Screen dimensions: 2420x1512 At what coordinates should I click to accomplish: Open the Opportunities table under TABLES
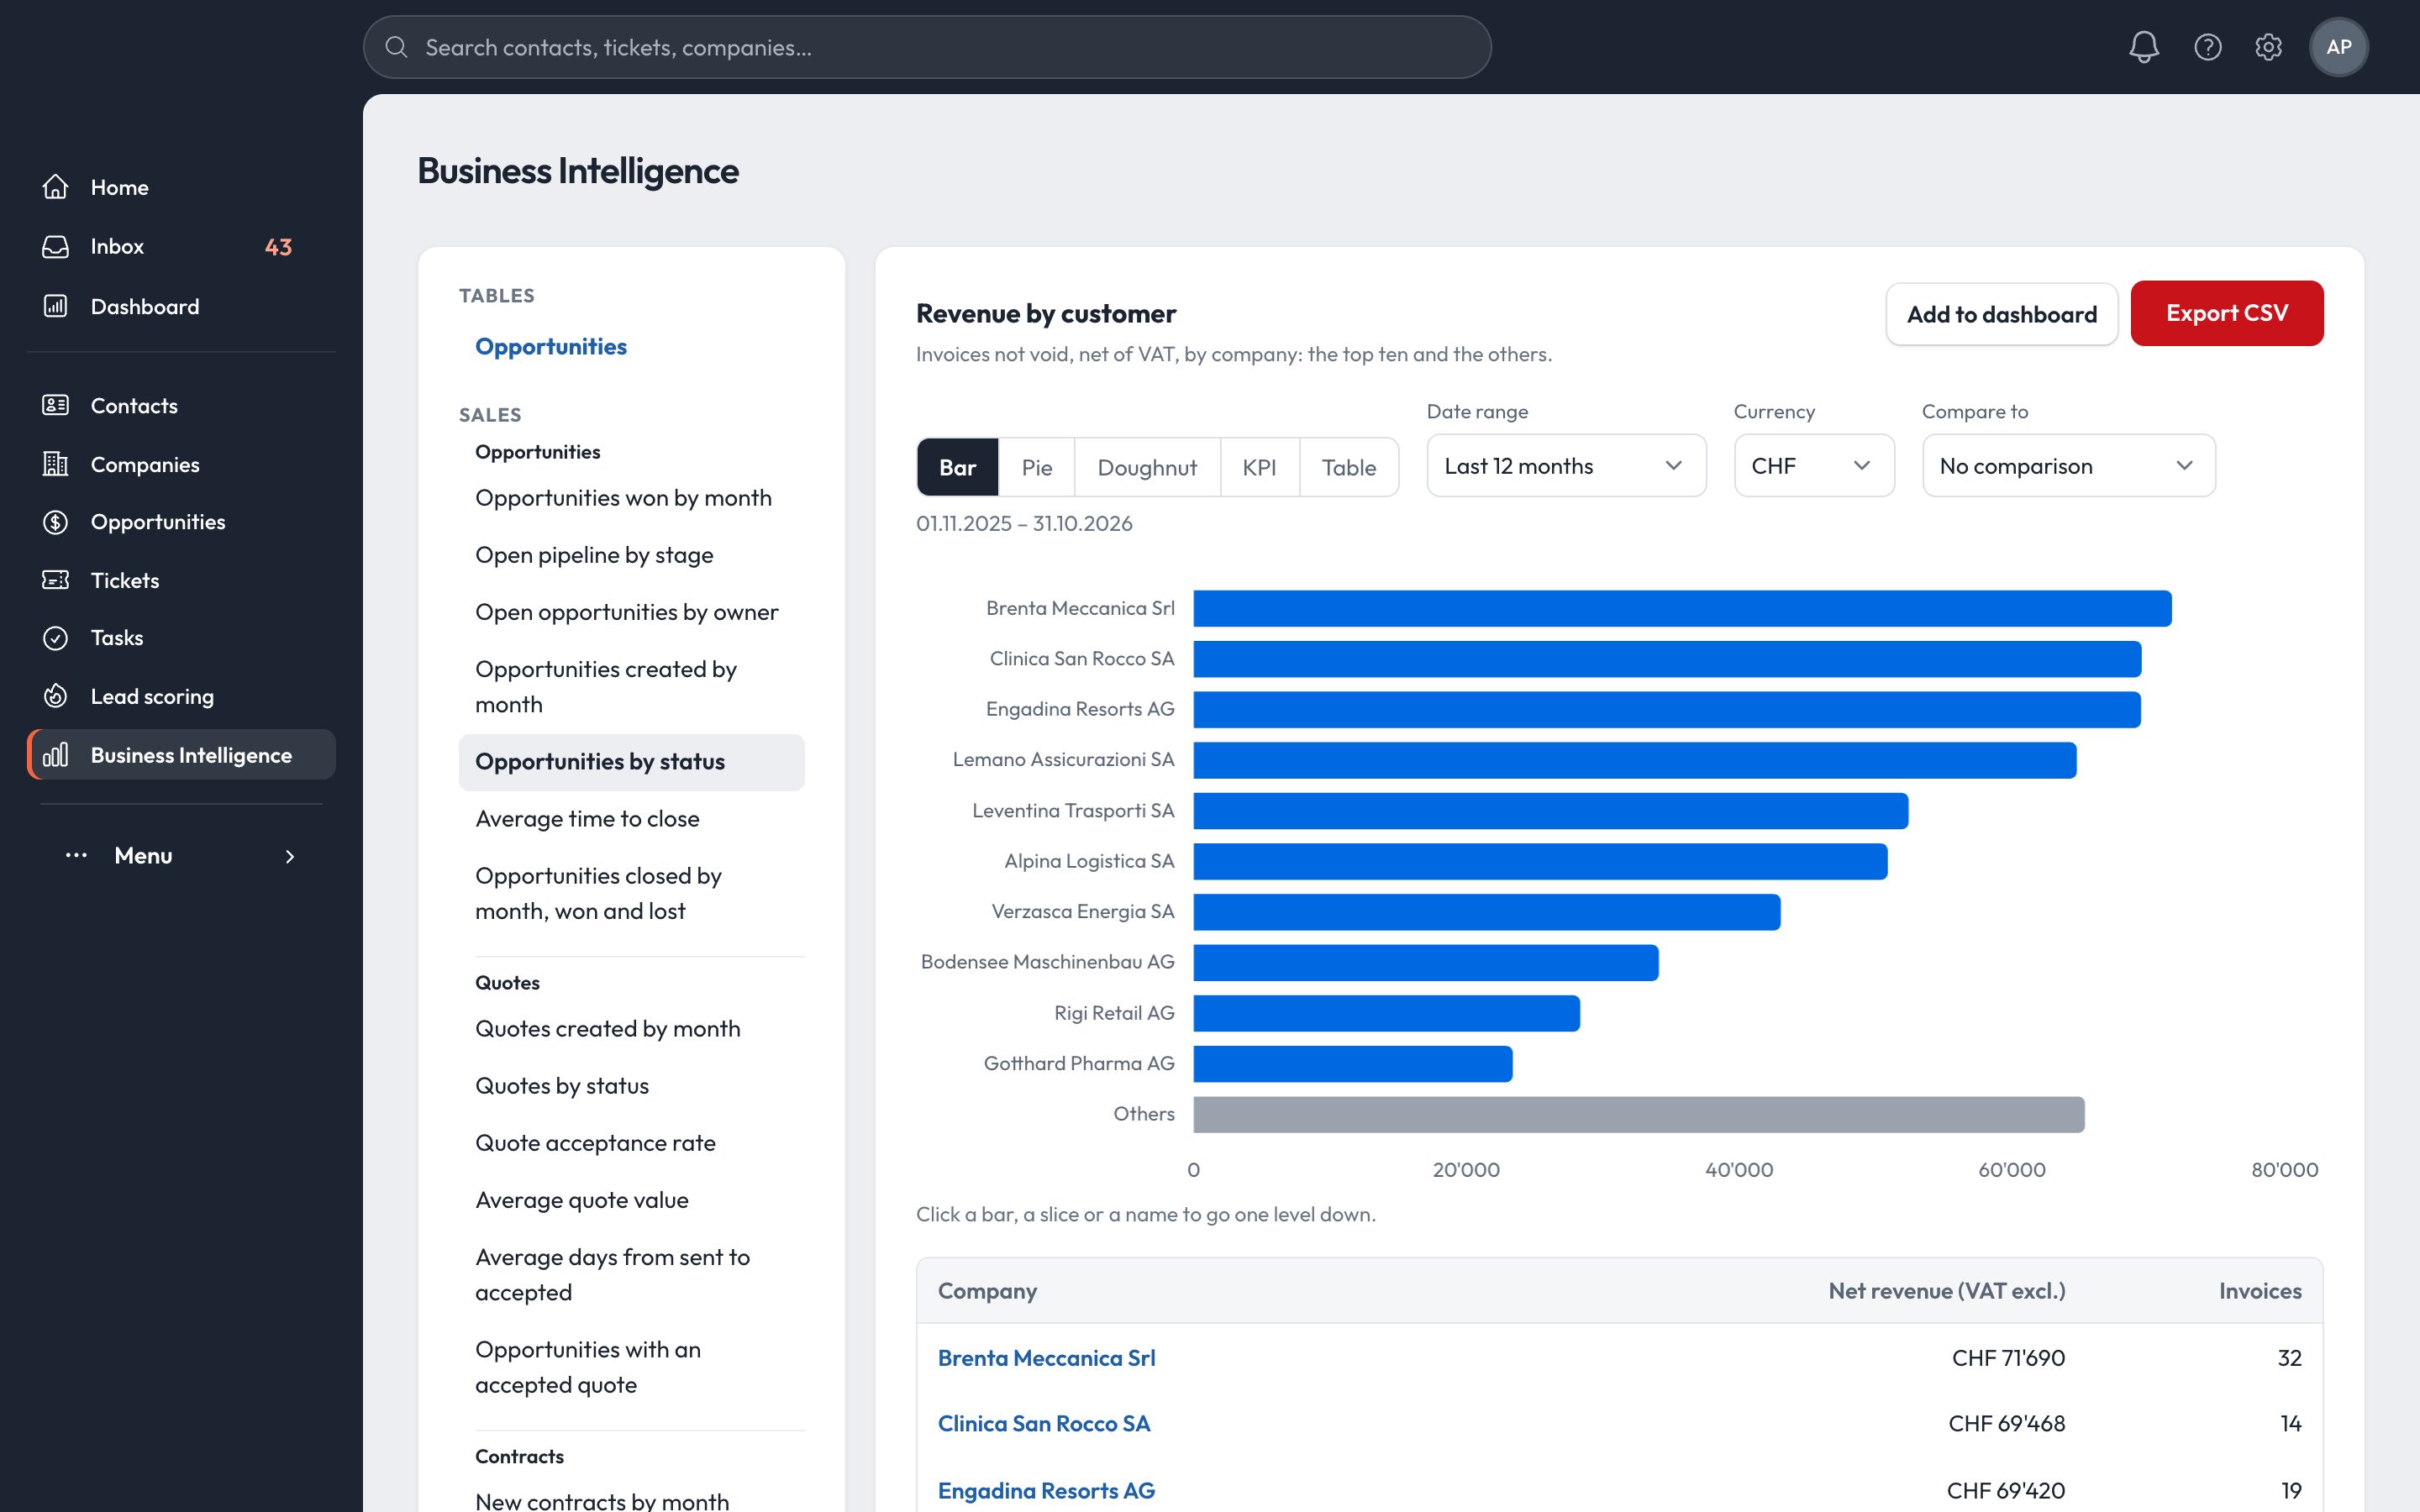click(x=551, y=346)
